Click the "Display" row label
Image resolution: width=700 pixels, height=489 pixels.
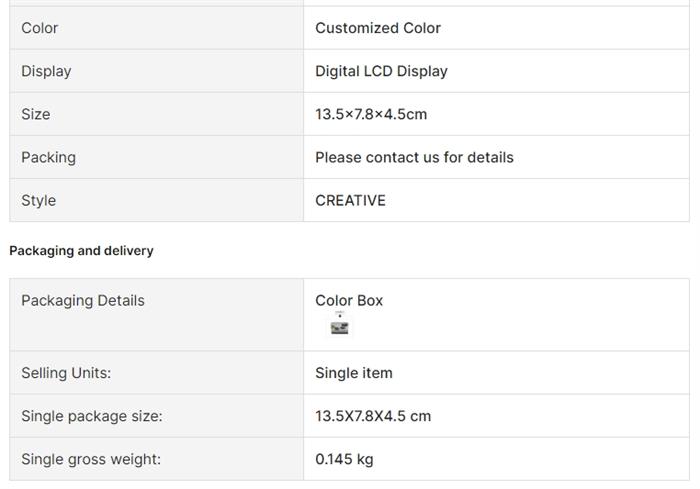(46, 71)
